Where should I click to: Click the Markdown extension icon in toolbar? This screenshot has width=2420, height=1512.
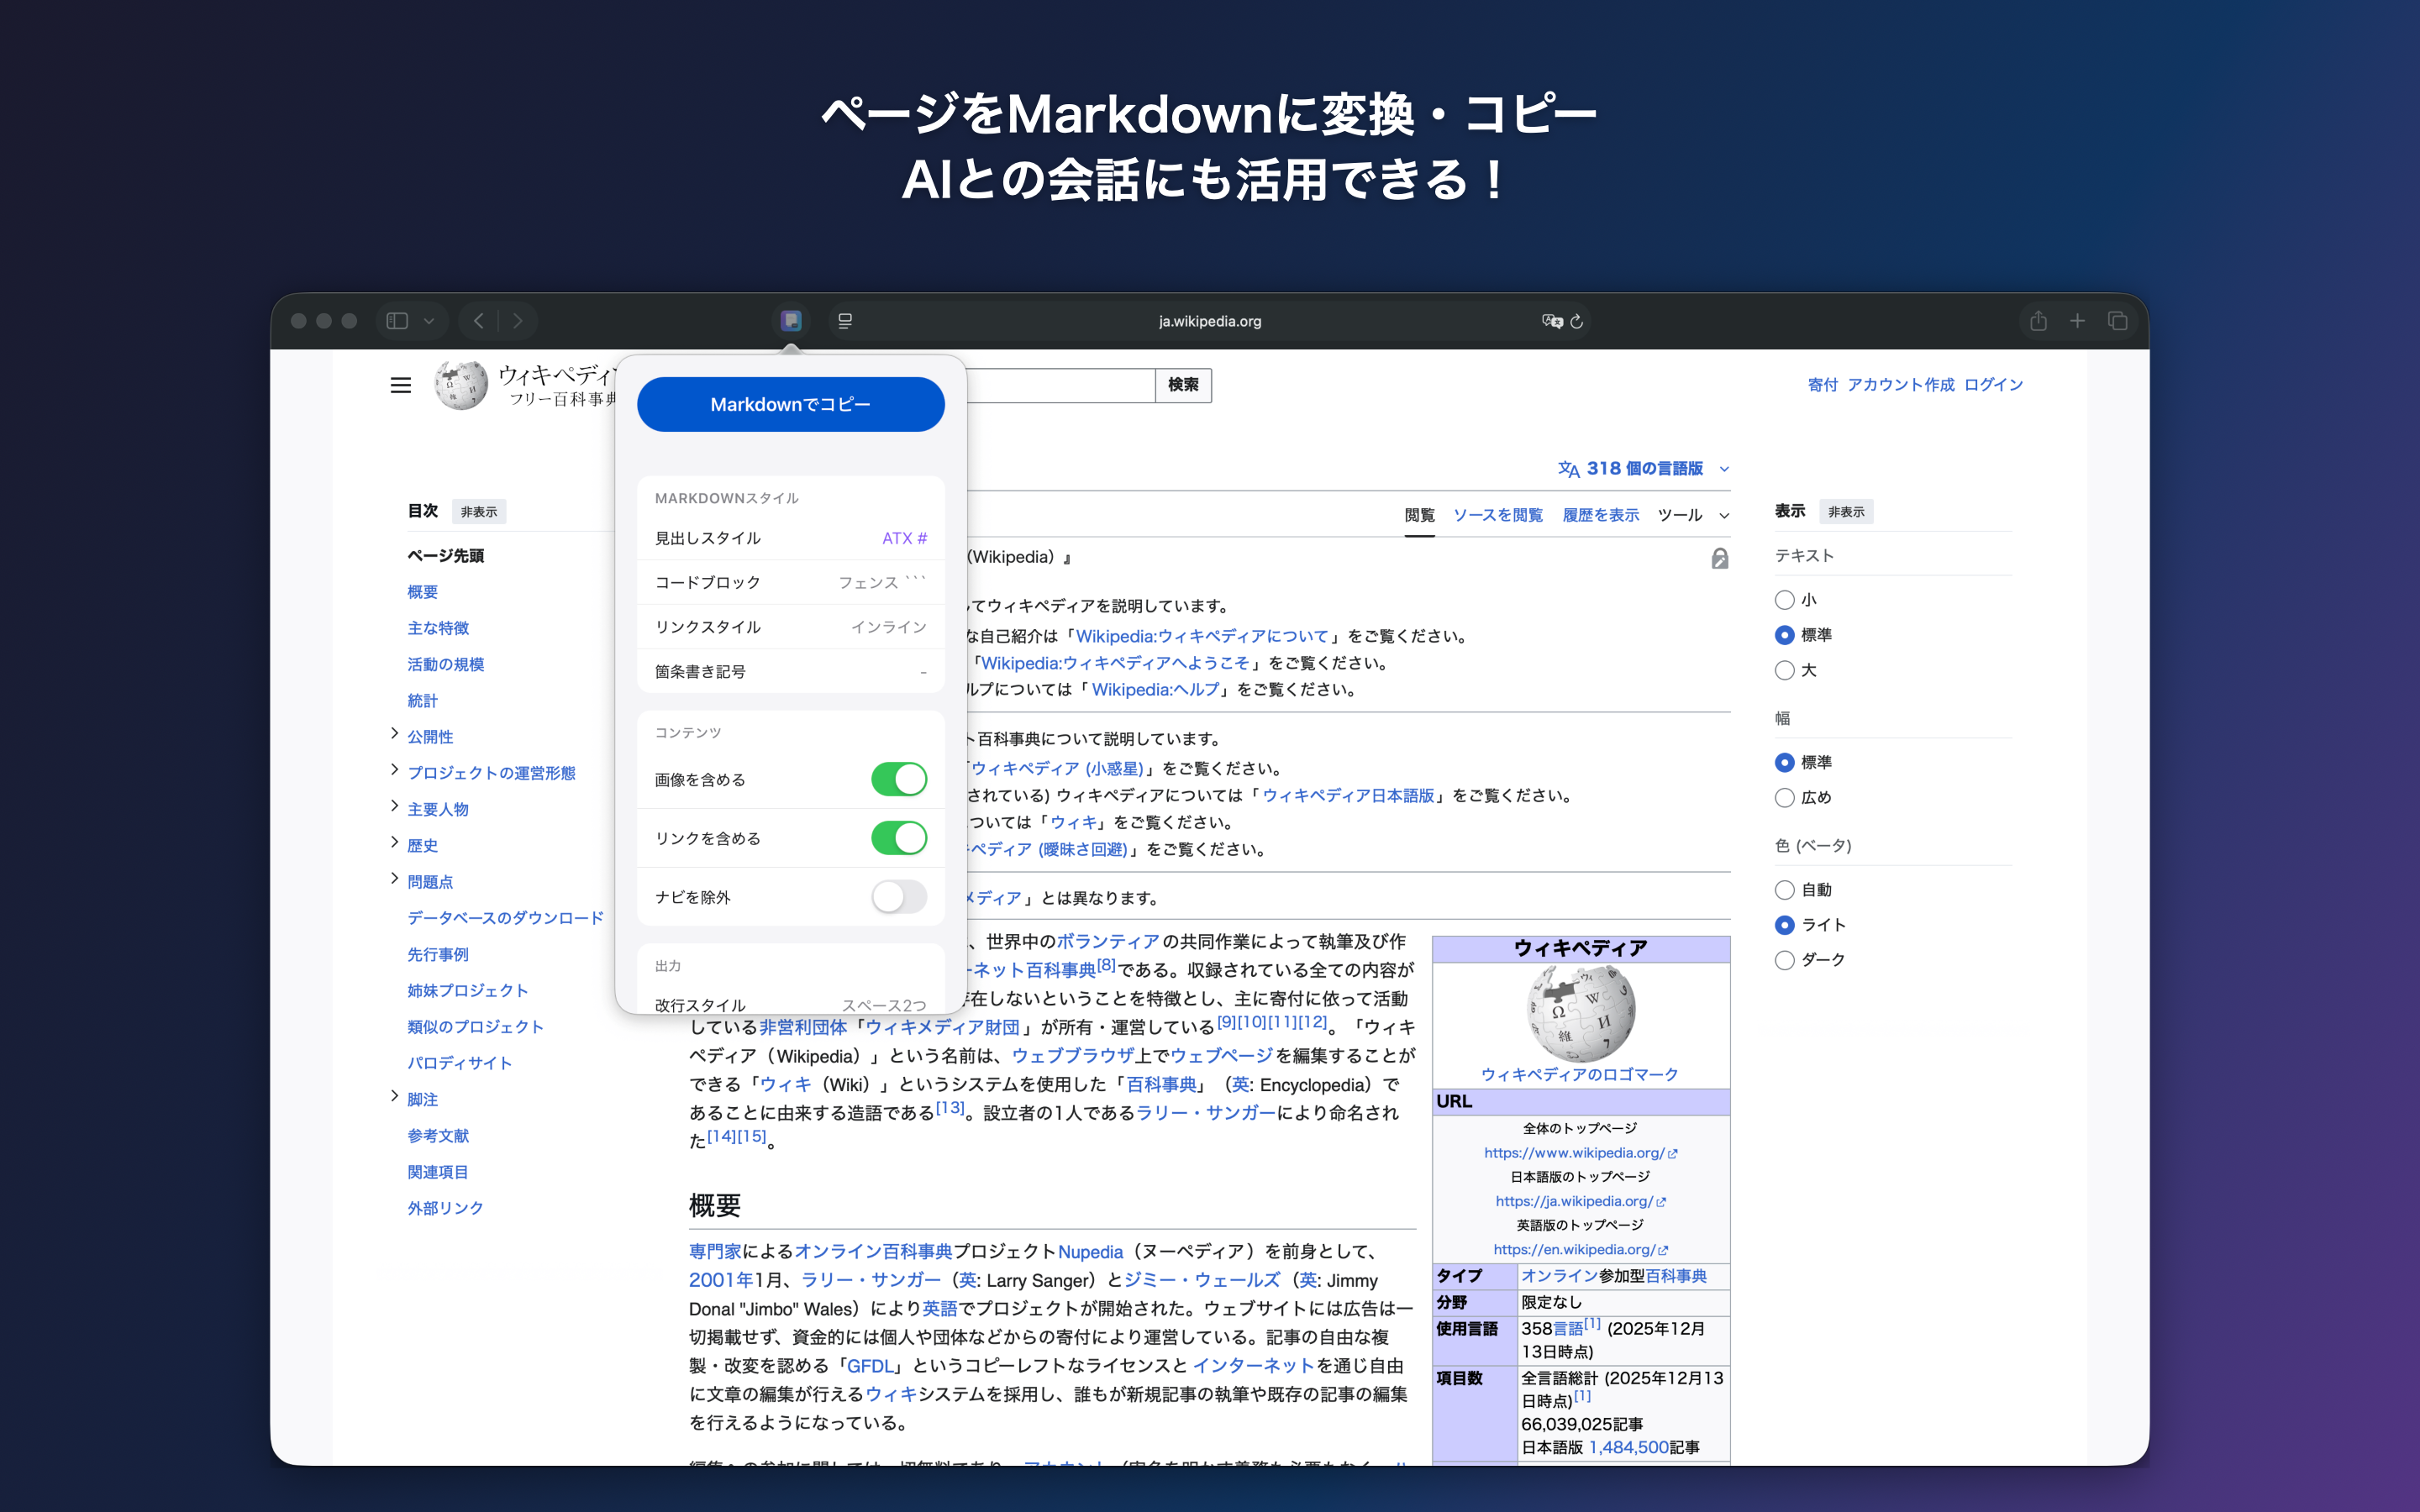tap(791, 321)
